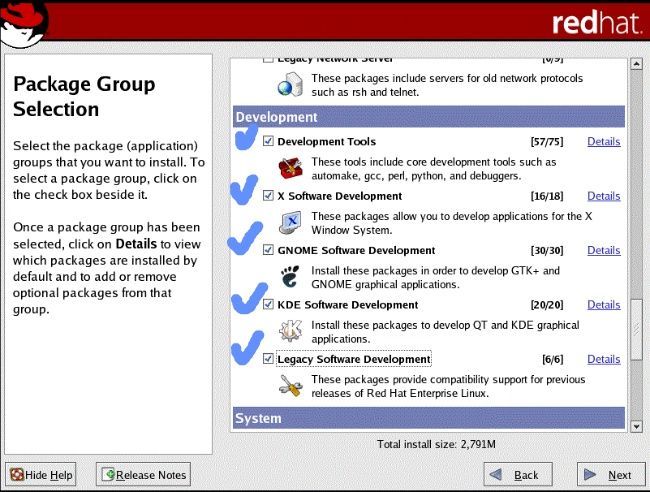Click the [6/6] package count
This screenshot has width=650, height=492.
coord(553,359)
